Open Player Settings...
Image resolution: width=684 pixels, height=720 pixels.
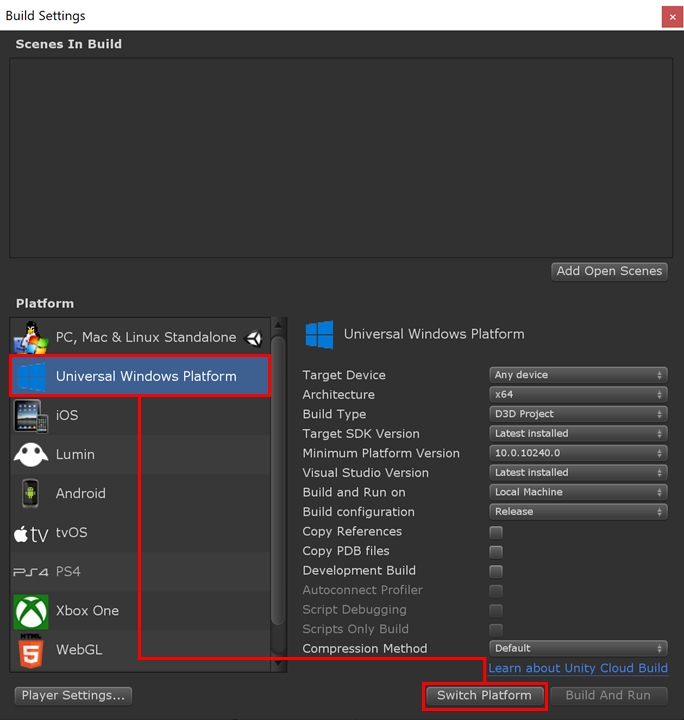[x=73, y=696]
